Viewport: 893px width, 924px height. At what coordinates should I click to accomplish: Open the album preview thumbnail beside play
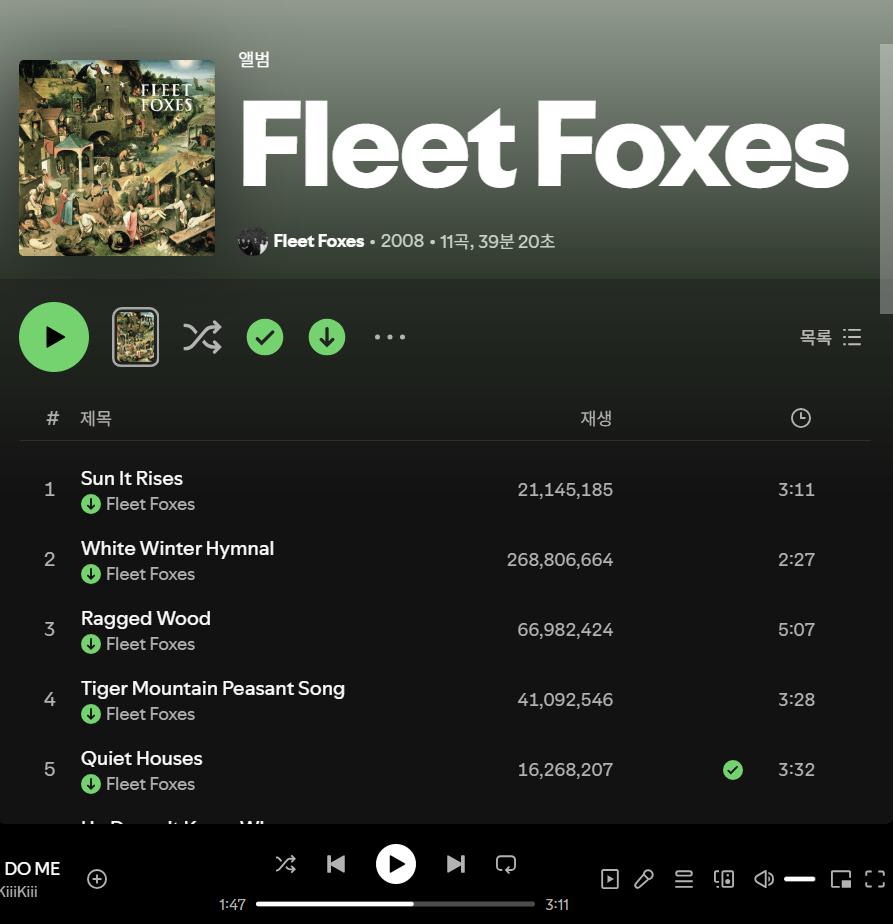(136, 337)
